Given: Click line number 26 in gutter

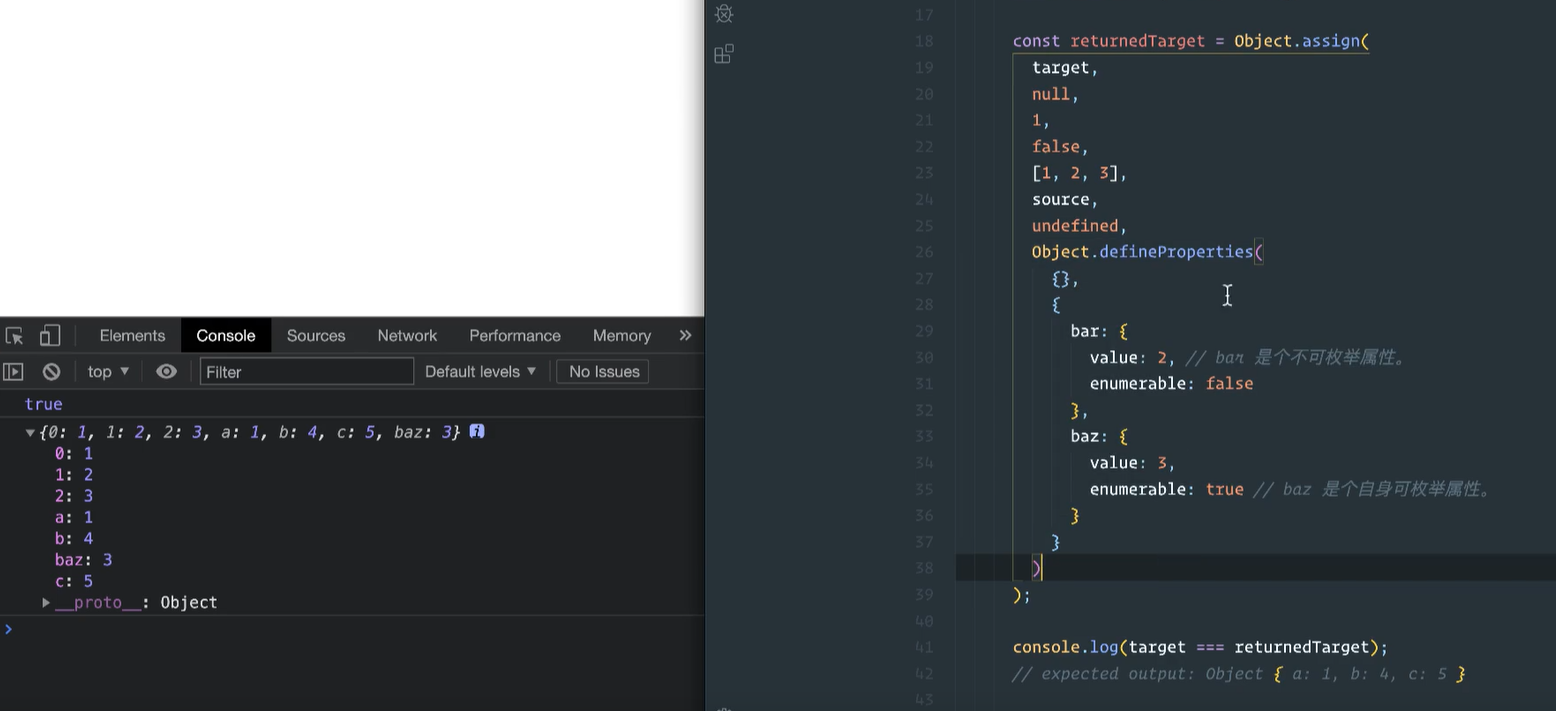Looking at the screenshot, I should coord(924,252).
